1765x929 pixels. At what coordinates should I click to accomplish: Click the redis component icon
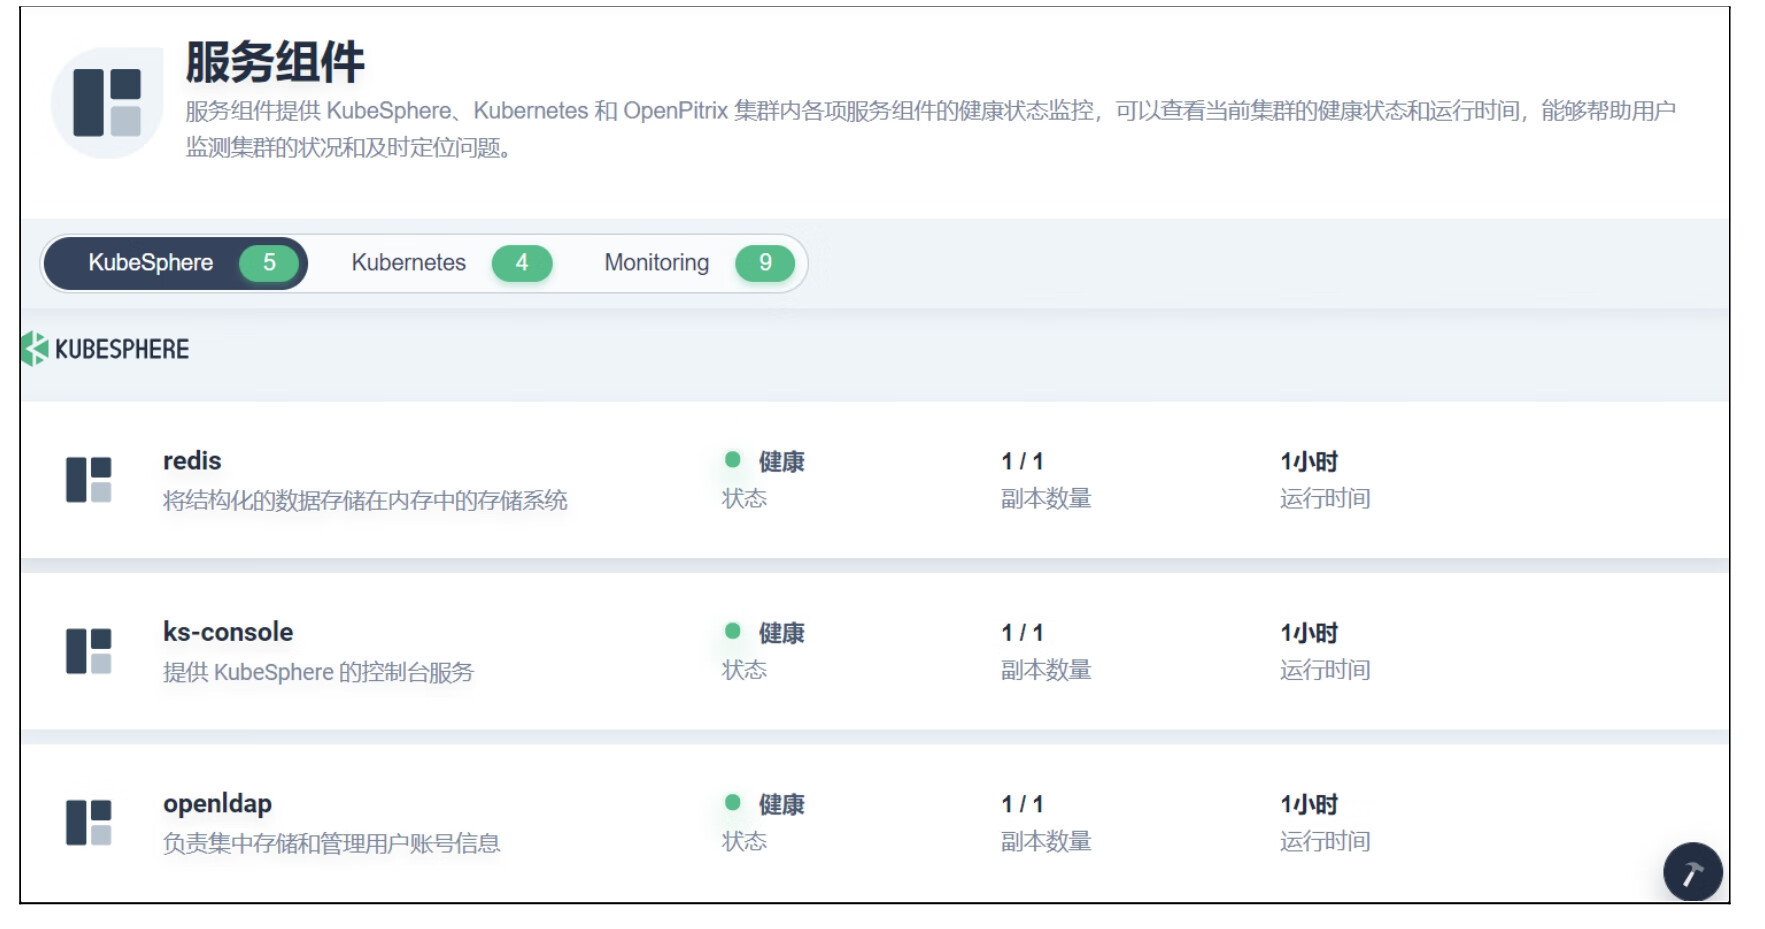88,480
